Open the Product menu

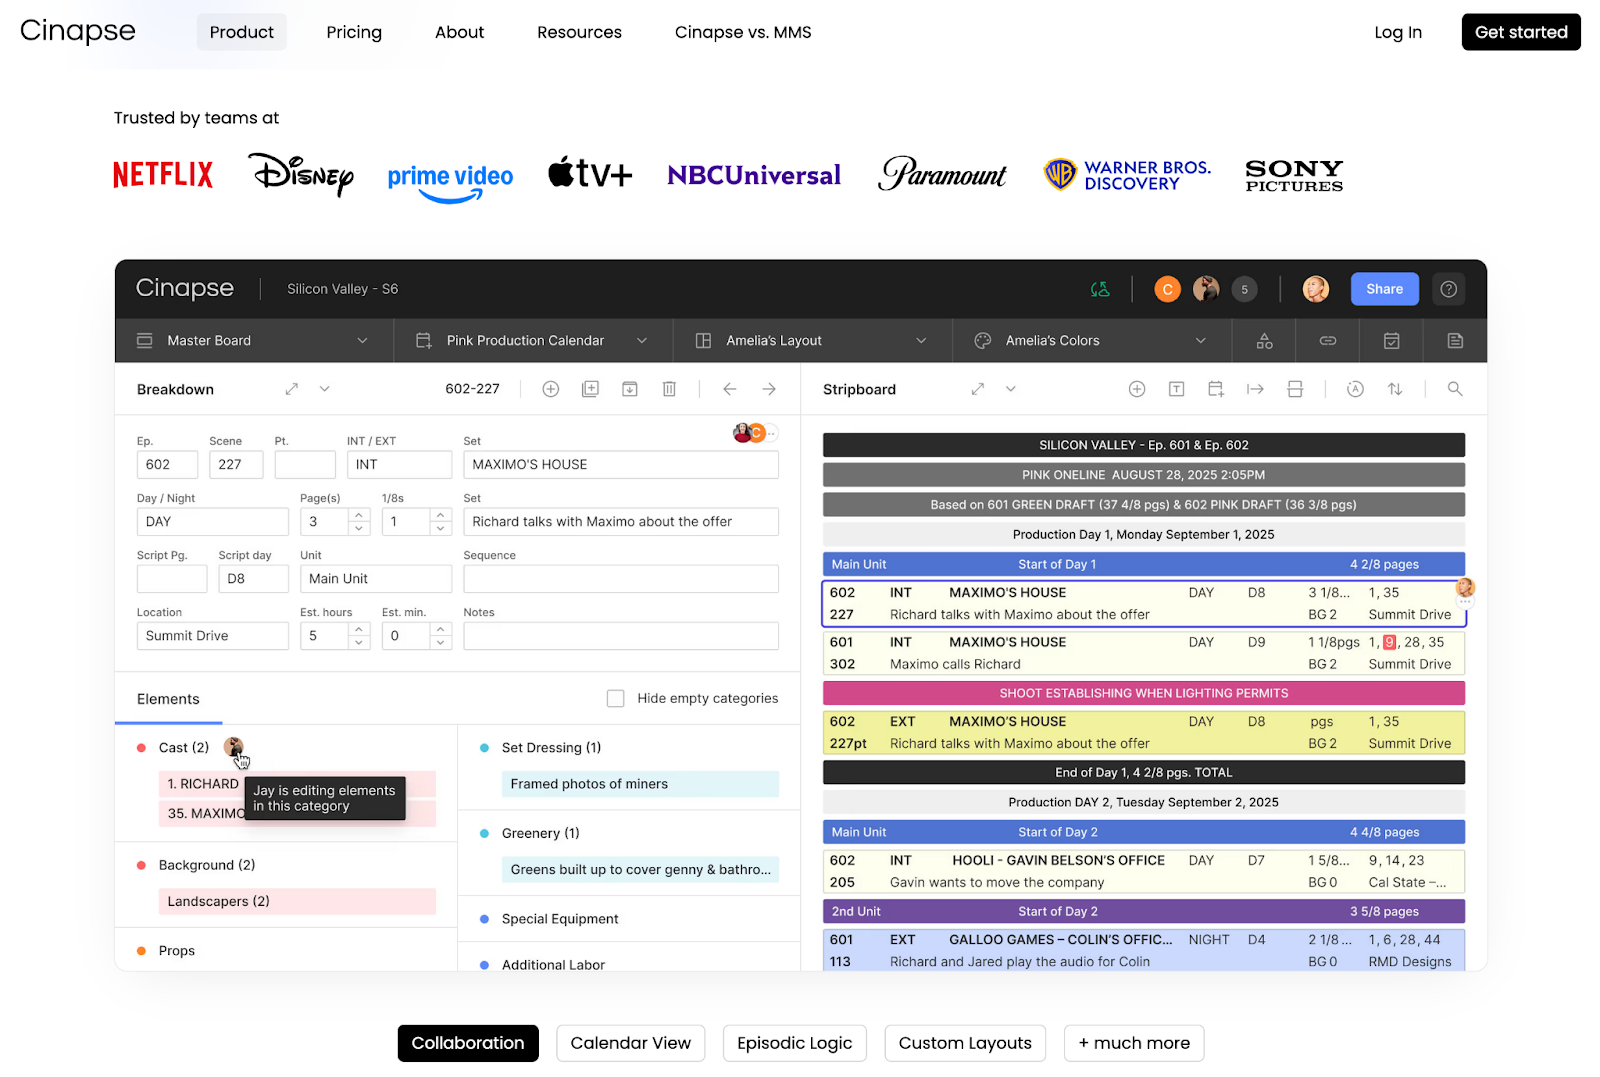241,32
